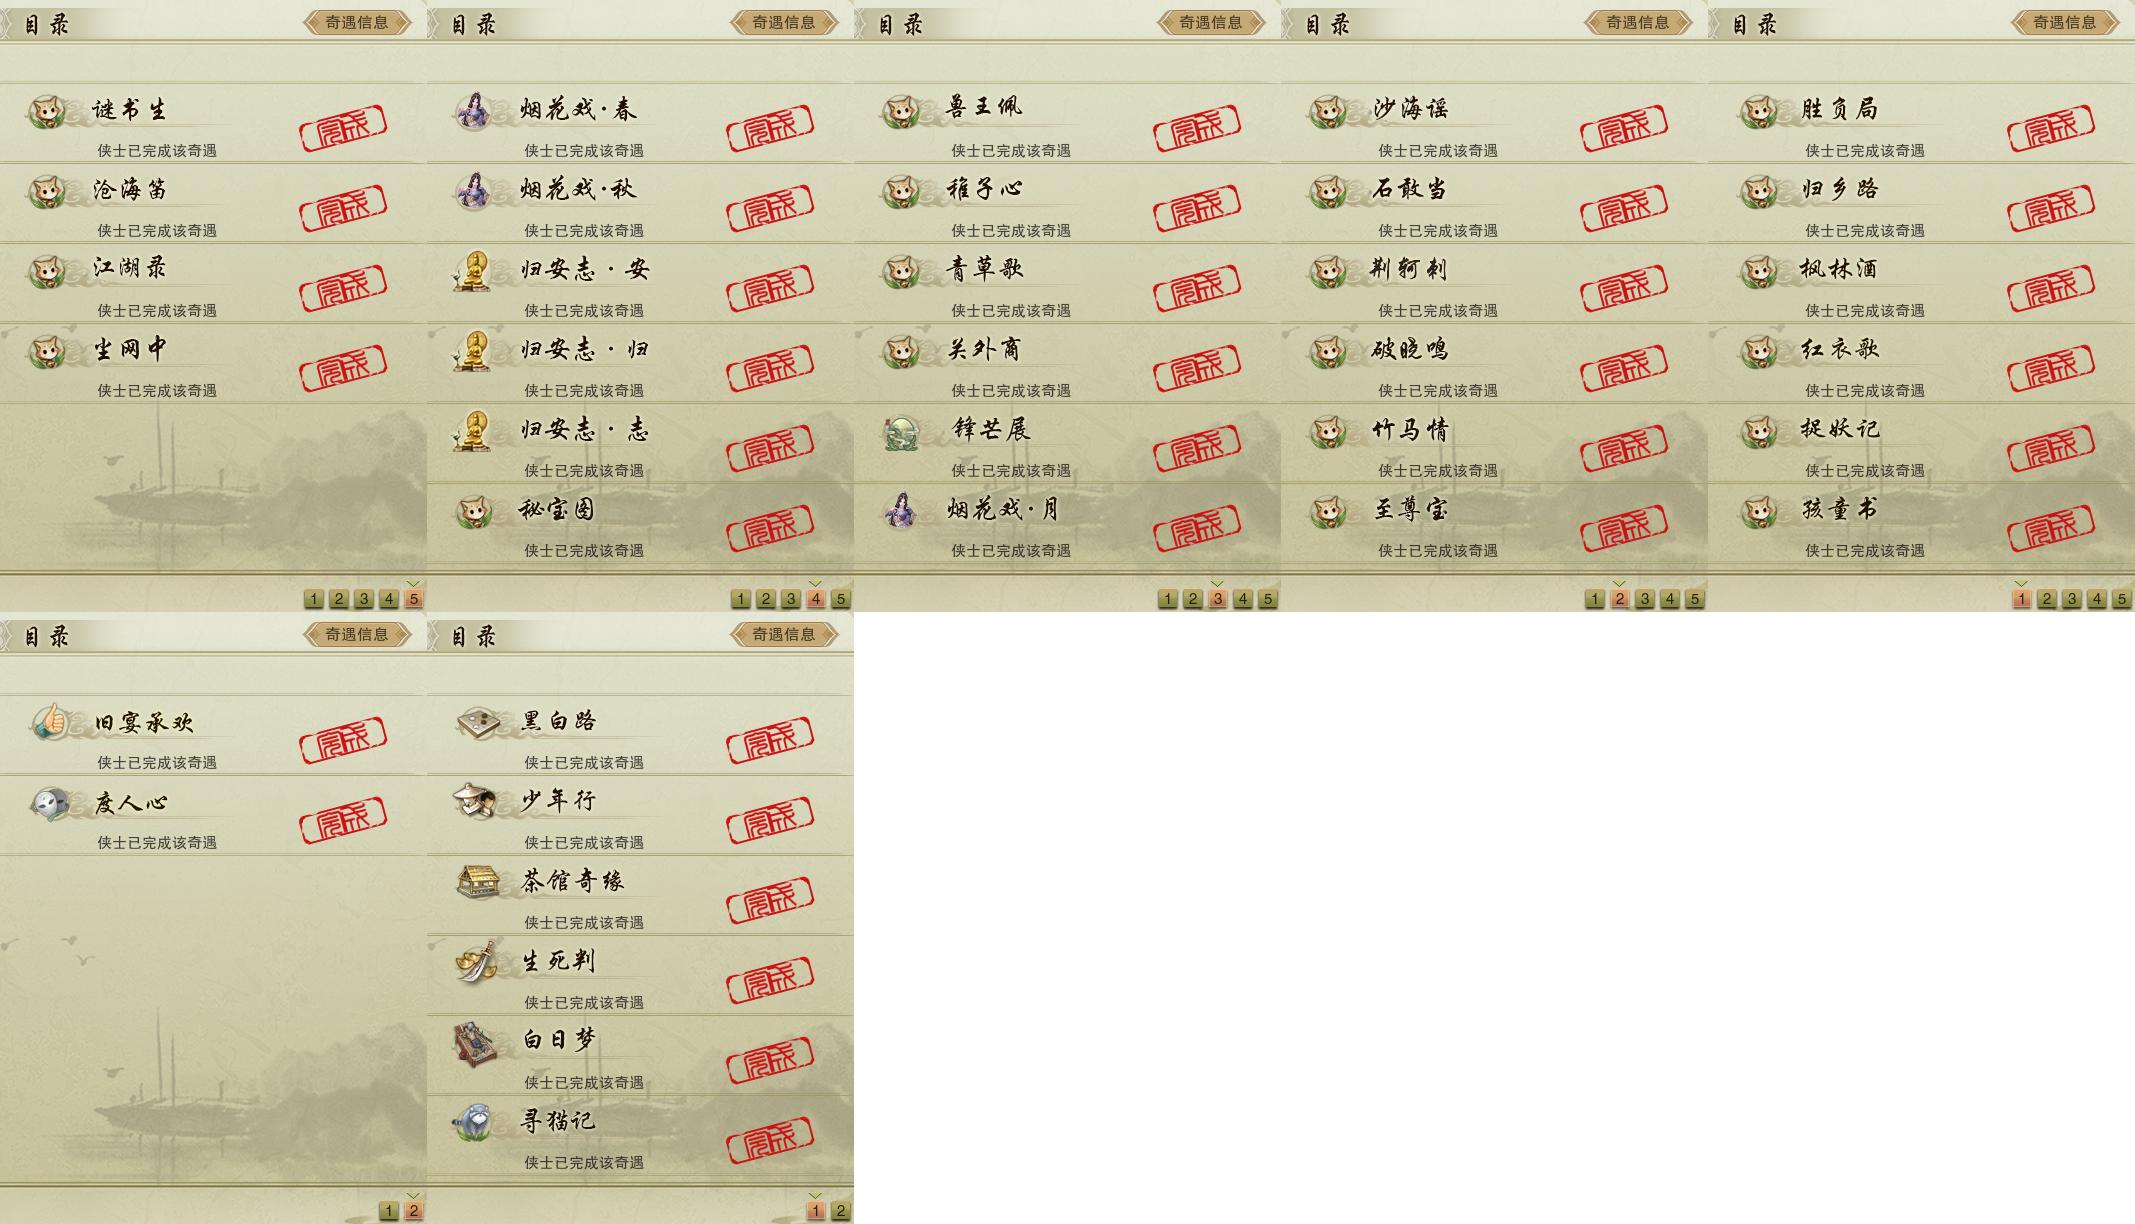Select the 荆轲刺 entry title

[x=1409, y=269]
